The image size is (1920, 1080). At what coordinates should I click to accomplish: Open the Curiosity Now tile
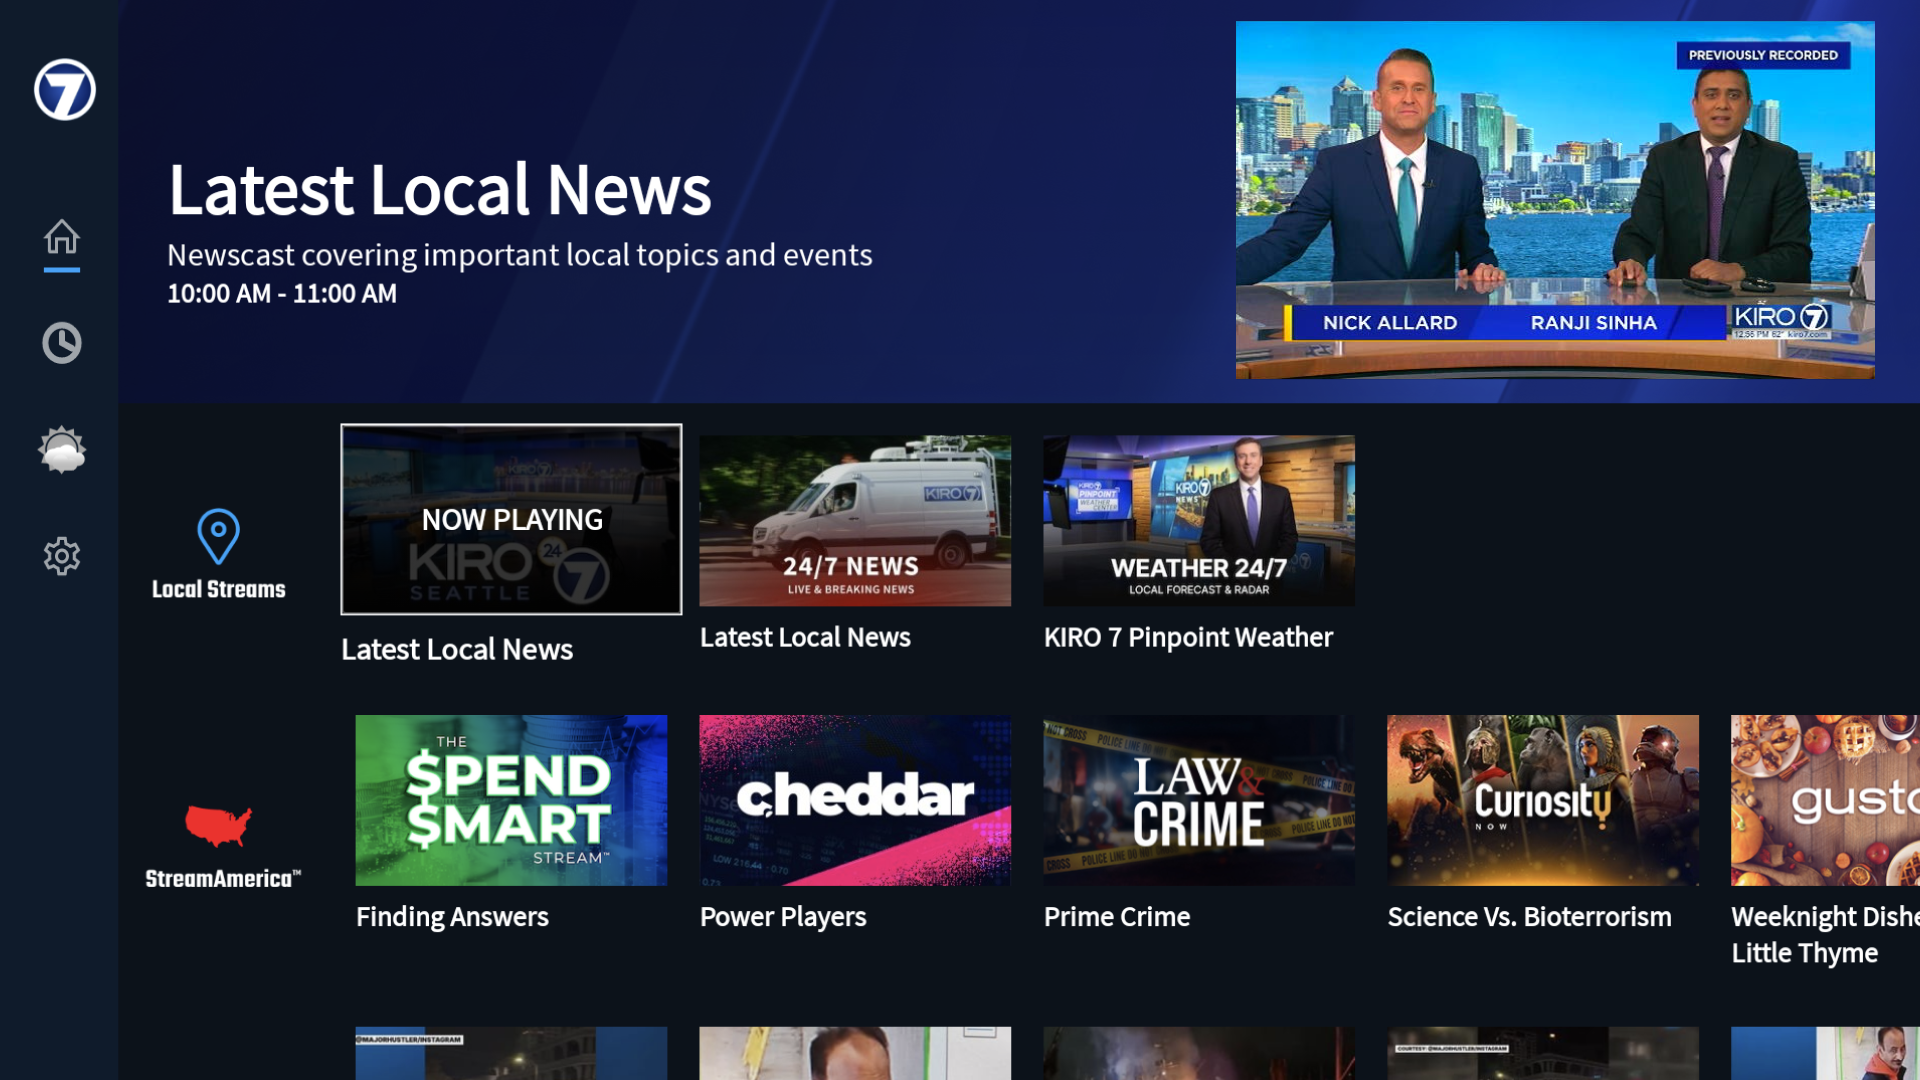(1543, 800)
